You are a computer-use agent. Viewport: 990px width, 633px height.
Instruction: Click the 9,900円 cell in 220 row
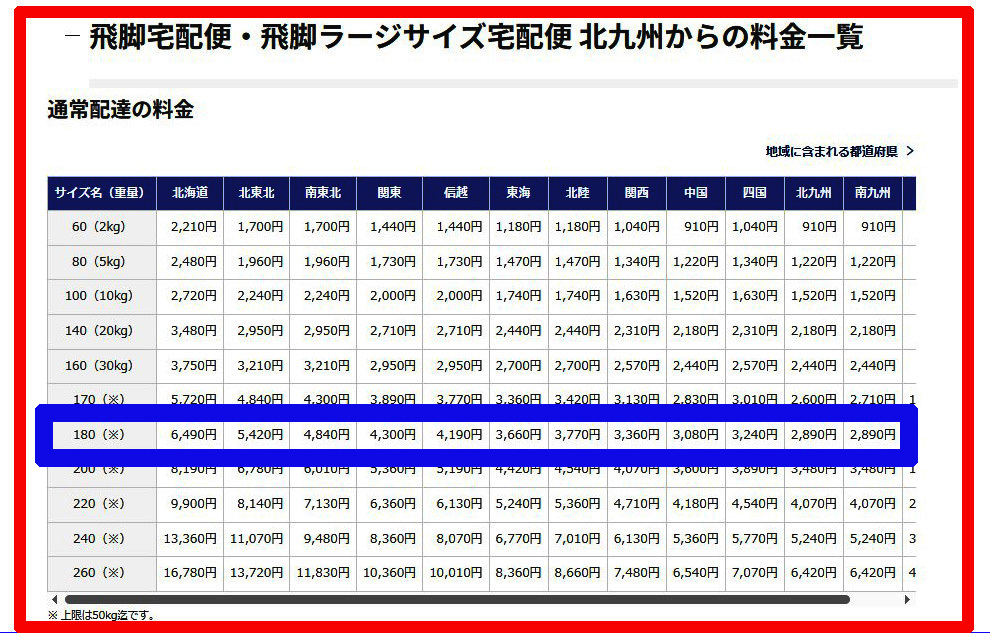pyautogui.click(x=190, y=504)
